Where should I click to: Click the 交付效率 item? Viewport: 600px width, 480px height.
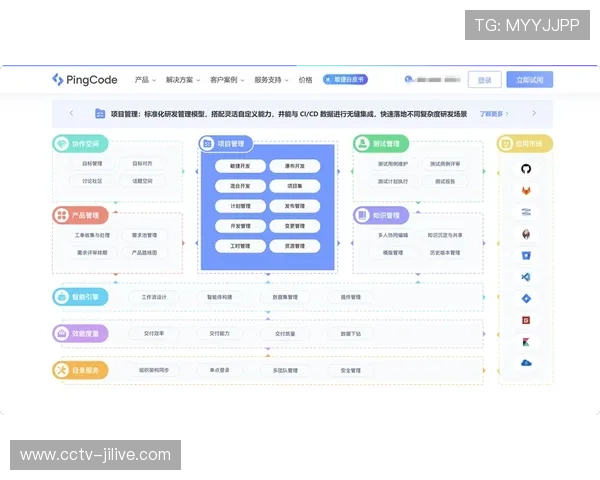(x=154, y=333)
